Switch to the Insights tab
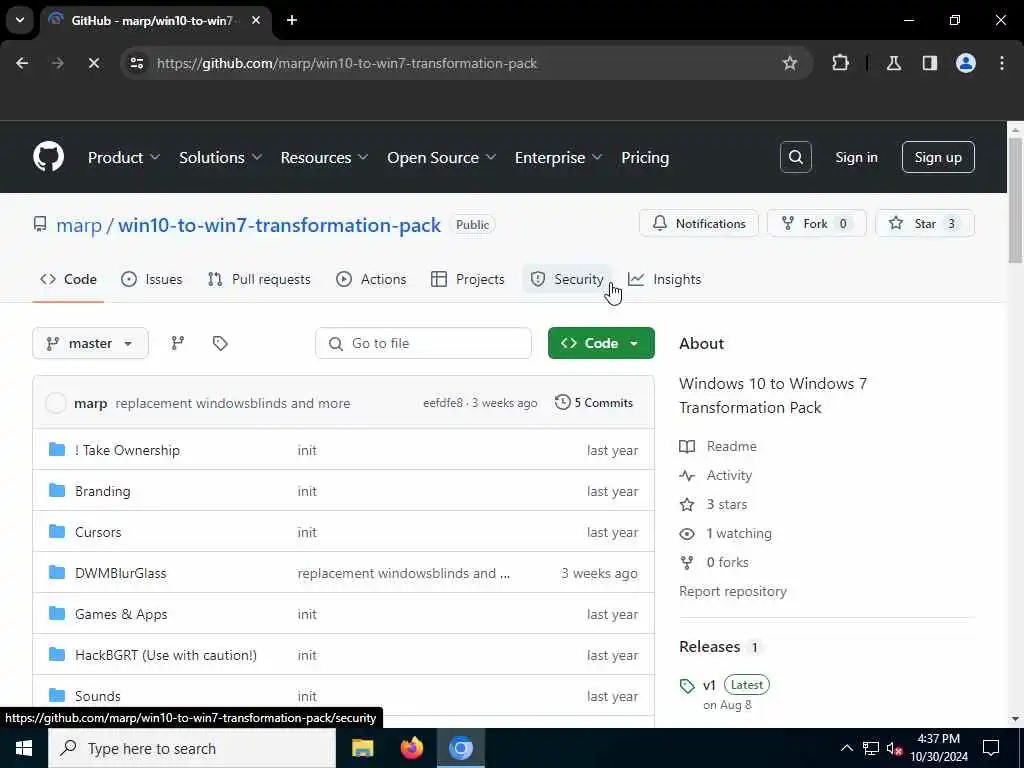The height and width of the screenshot is (768, 1024). [665, 279]
